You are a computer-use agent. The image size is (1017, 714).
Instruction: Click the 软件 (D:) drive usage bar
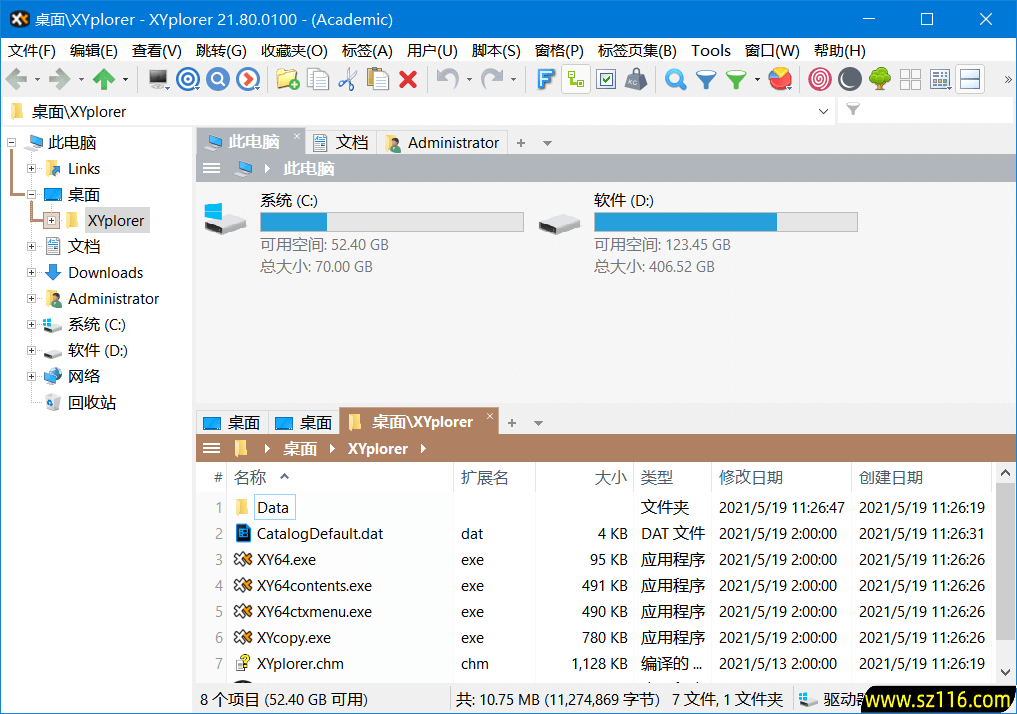[x=725, y=222]
